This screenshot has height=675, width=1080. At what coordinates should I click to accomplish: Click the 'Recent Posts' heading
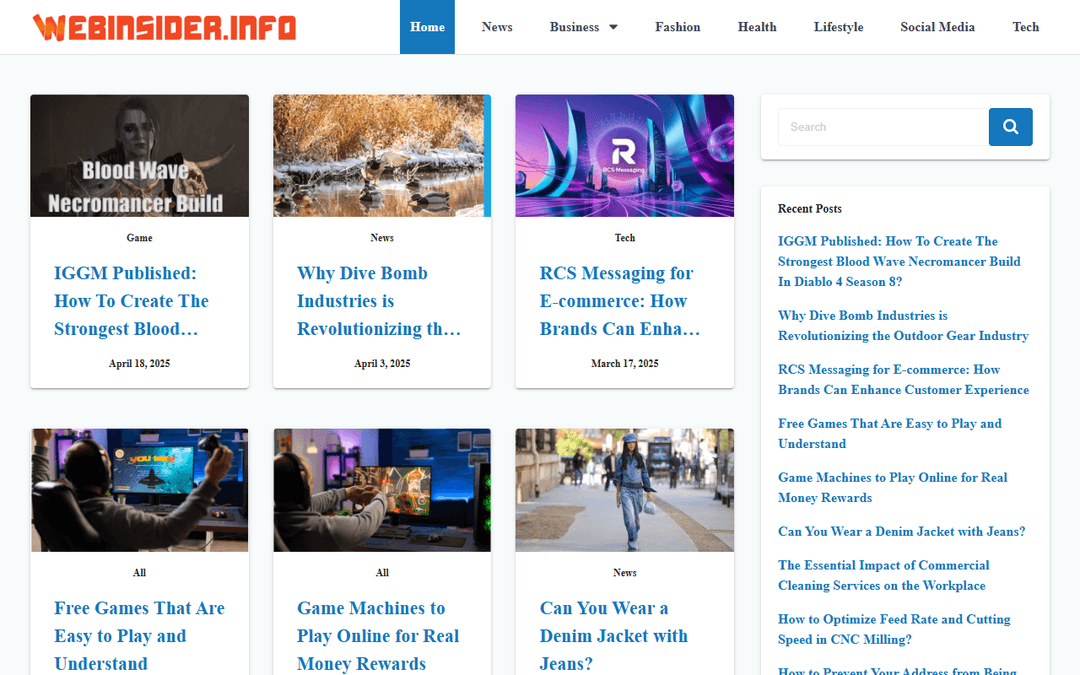(x=809, y=208)
